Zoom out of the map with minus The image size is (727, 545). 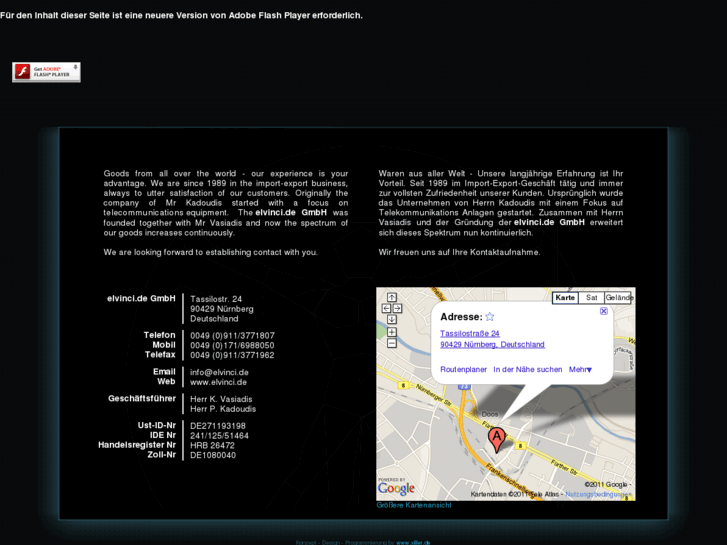coord(392,343)
